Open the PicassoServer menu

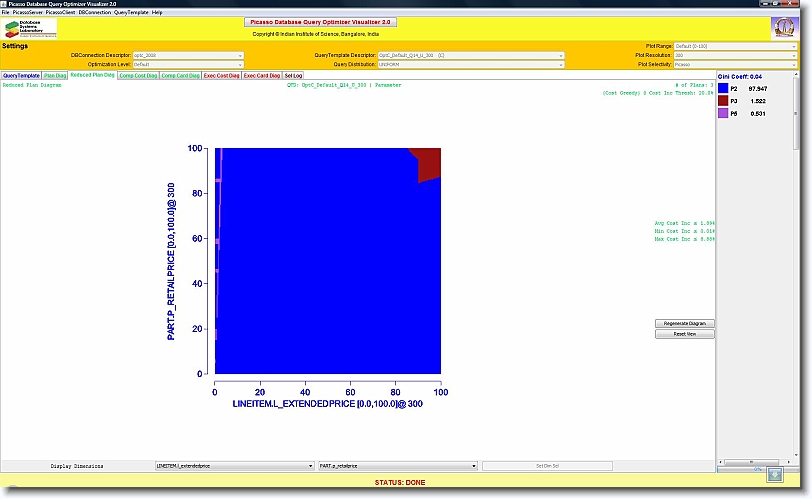point(27,12)
